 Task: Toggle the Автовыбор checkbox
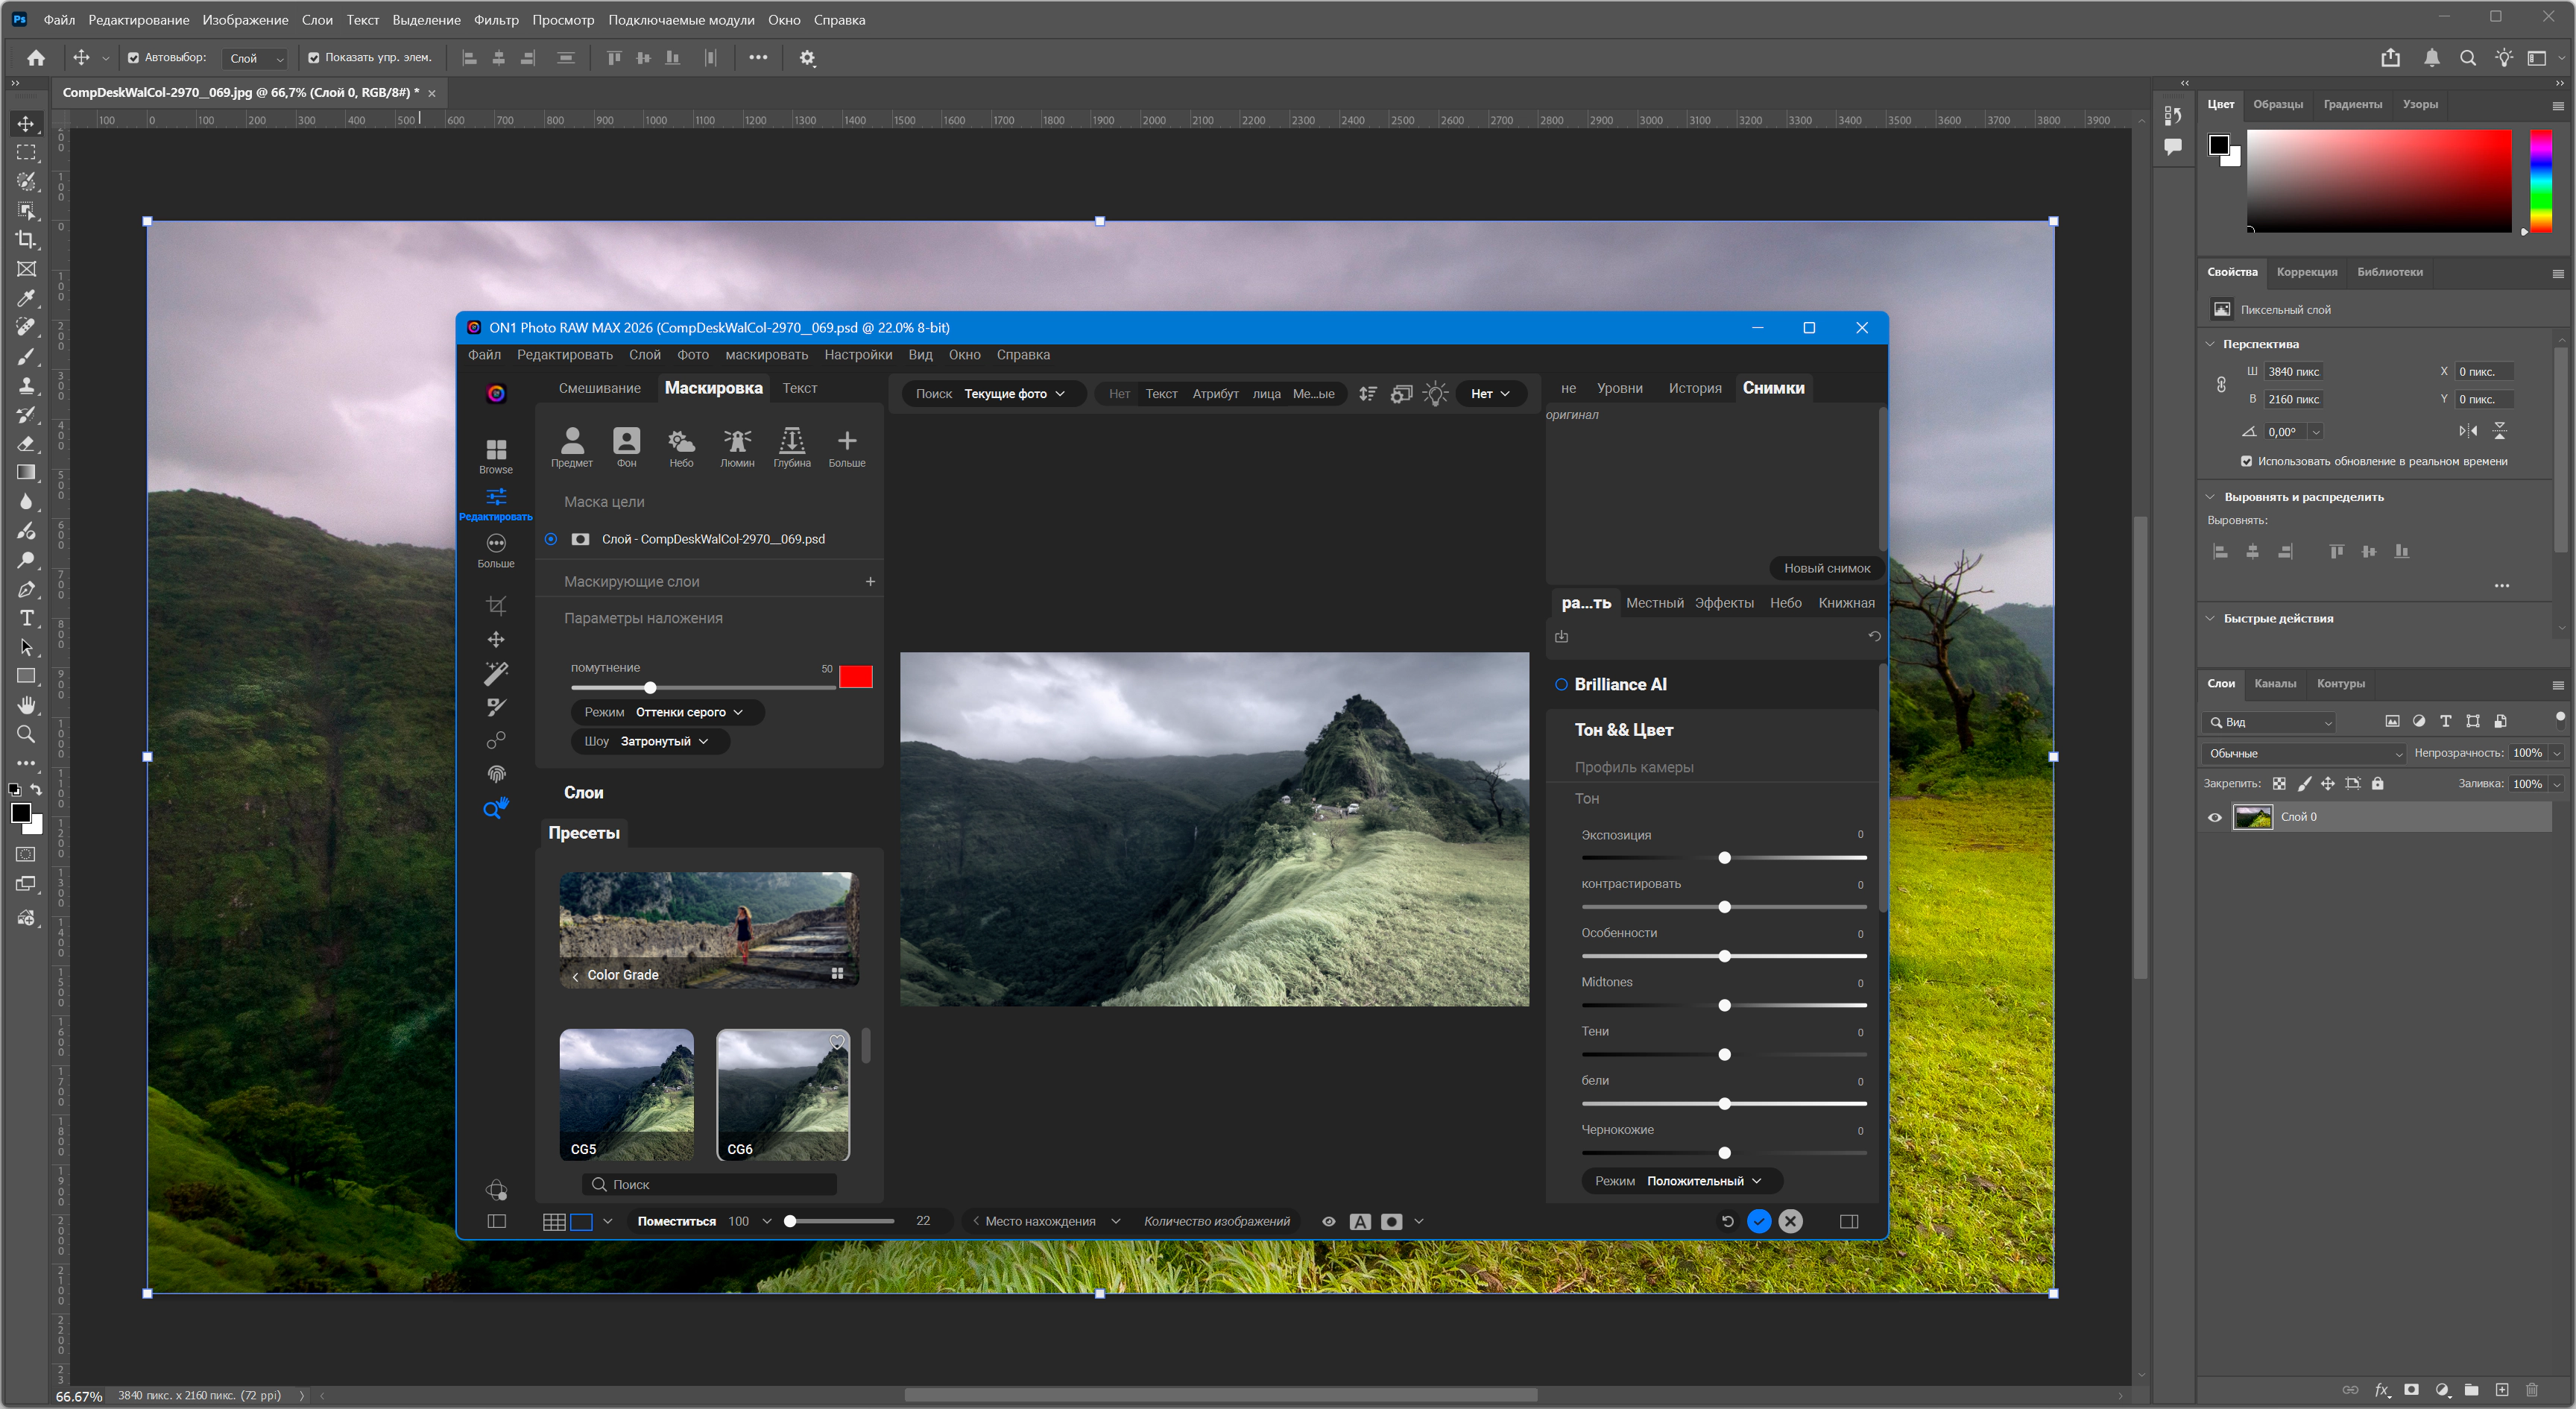pos(134,58)
